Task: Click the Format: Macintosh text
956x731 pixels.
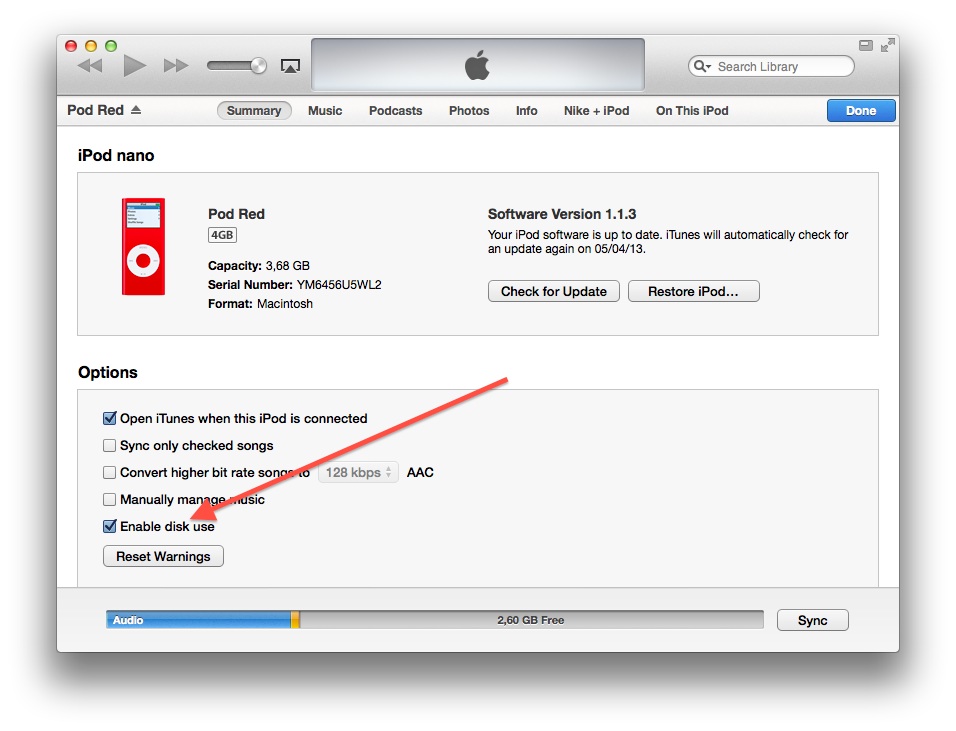Action: (260, 304)
